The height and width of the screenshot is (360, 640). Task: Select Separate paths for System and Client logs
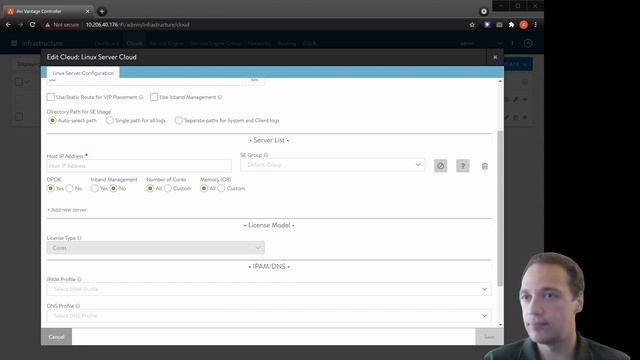(x=178, y=120)
